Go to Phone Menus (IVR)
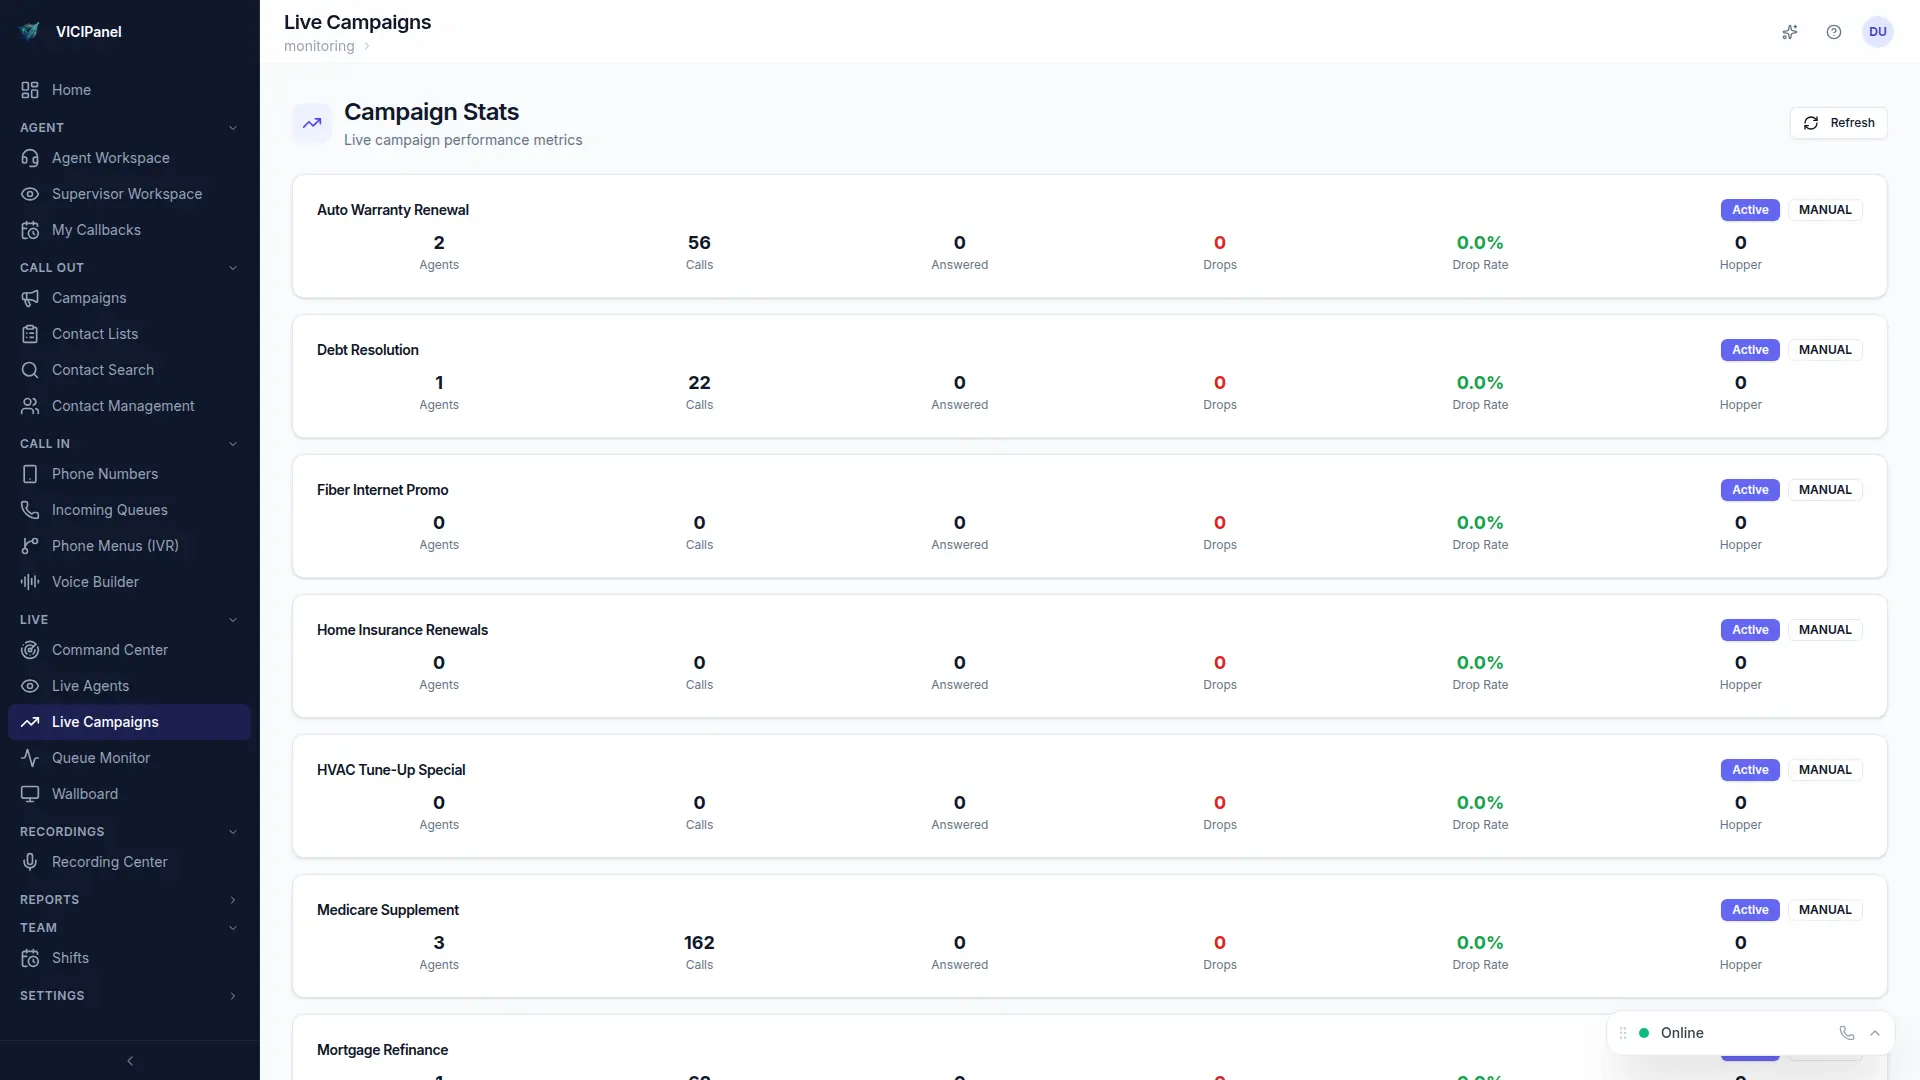 (x=115, y=546)
